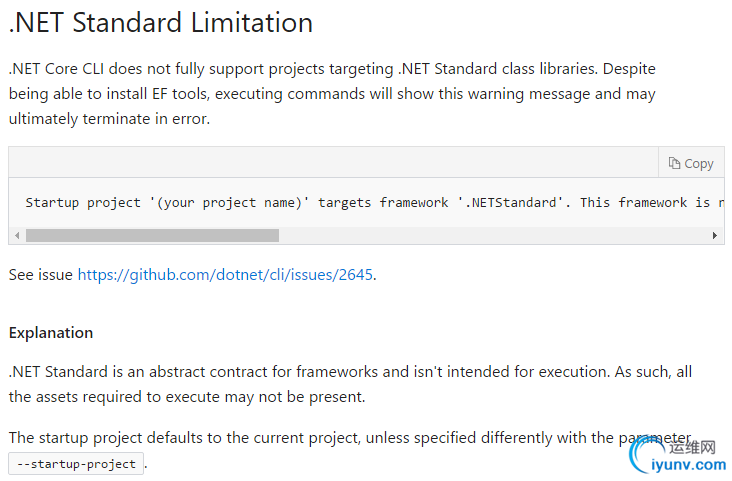
Task: Click the paragraph starting ".NET Standard is an abstract"
Action: (x=350, y=383)
